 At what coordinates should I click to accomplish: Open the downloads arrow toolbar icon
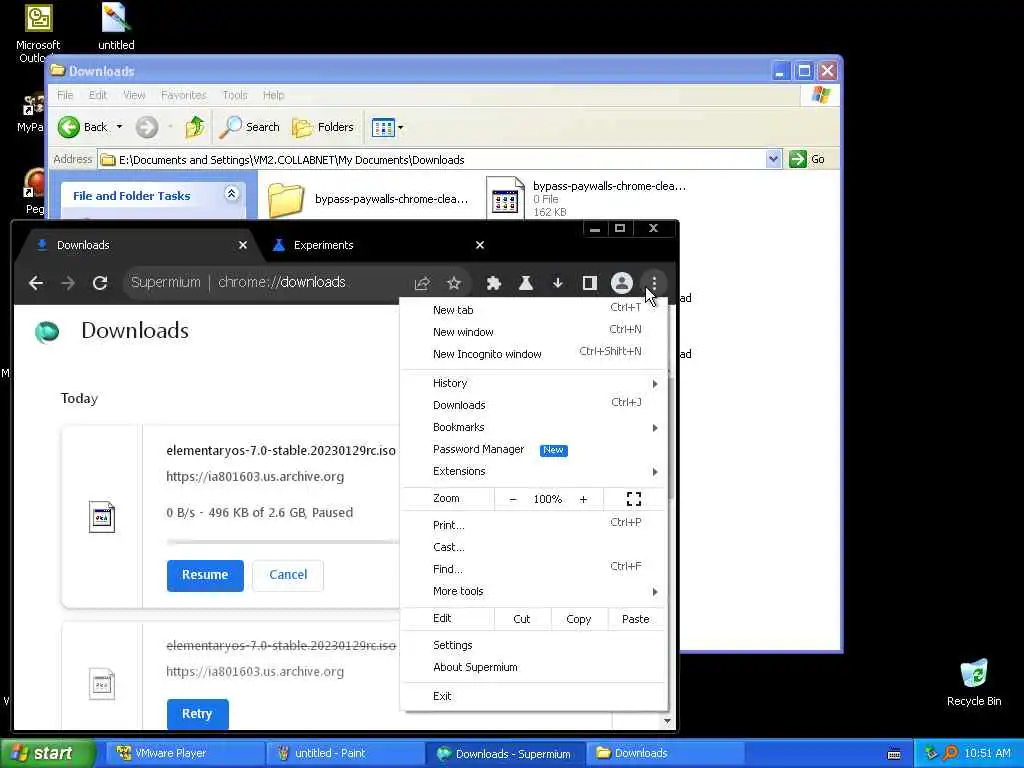558,283
